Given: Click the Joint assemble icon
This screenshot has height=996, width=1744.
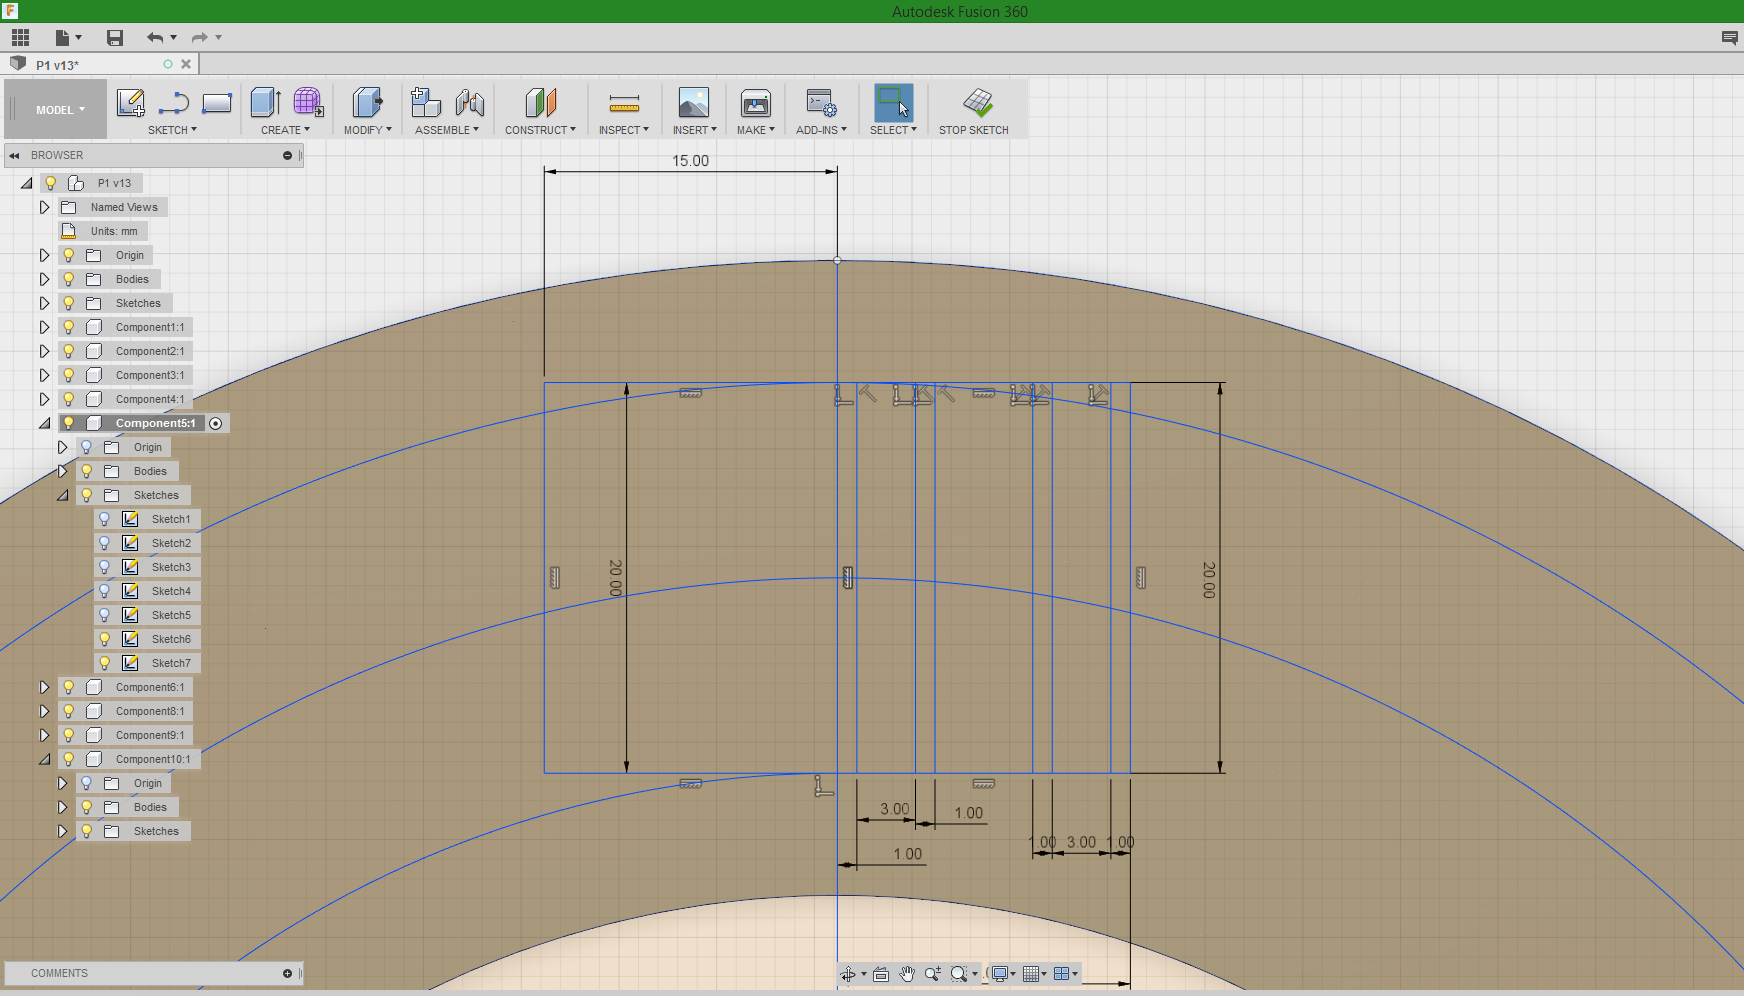Looking at the screenshot, I should [469, 102].
